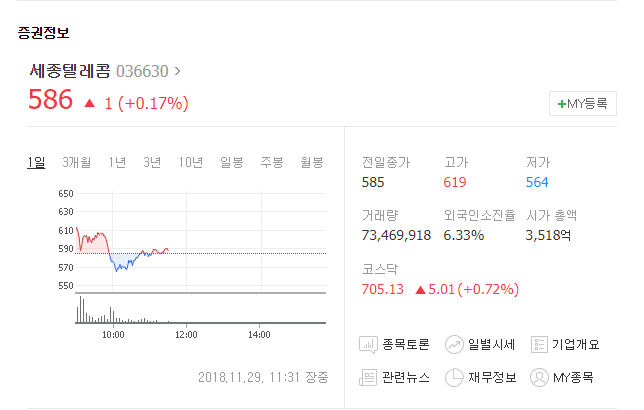Select the 1일 chart tab
Image resolution: width=644 pixels, height=410 pixels.
tap(36, 163)
